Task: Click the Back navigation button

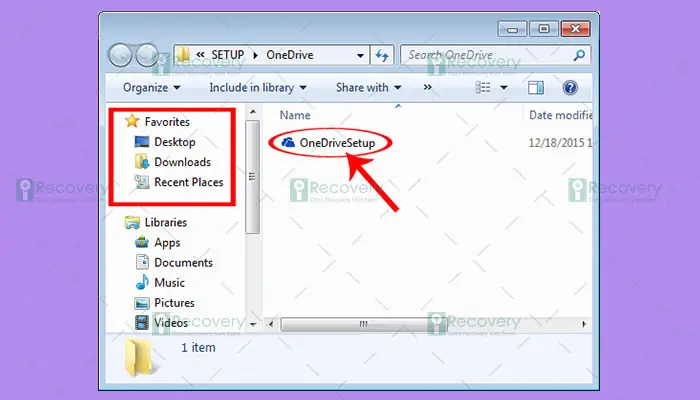Action: coord(120,55)
